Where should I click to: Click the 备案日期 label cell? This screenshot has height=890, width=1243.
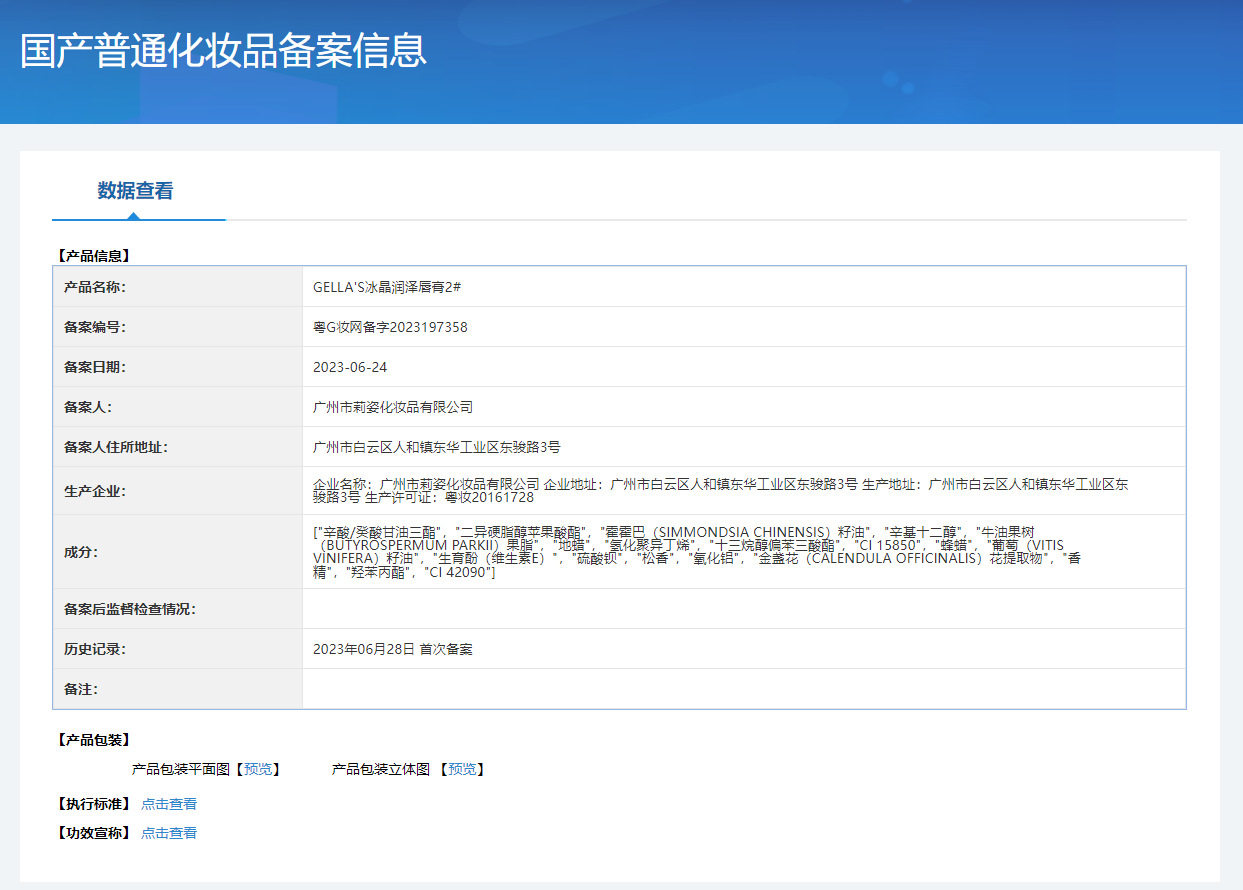coord(178,367)
